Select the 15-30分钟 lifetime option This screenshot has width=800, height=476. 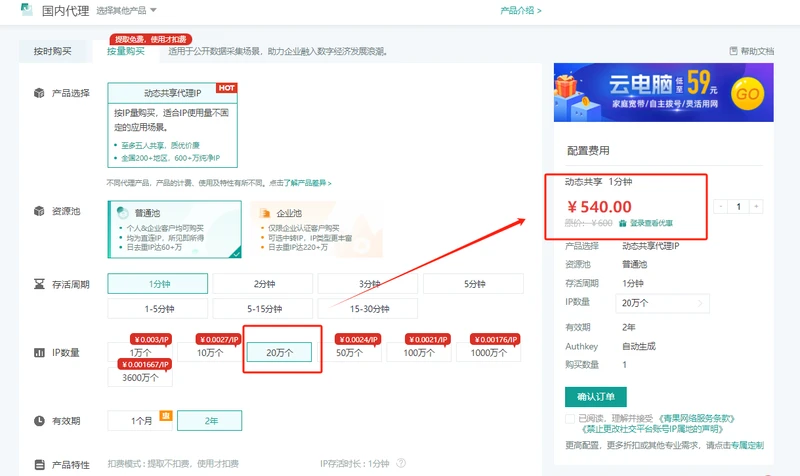click(x=368, y=309)
